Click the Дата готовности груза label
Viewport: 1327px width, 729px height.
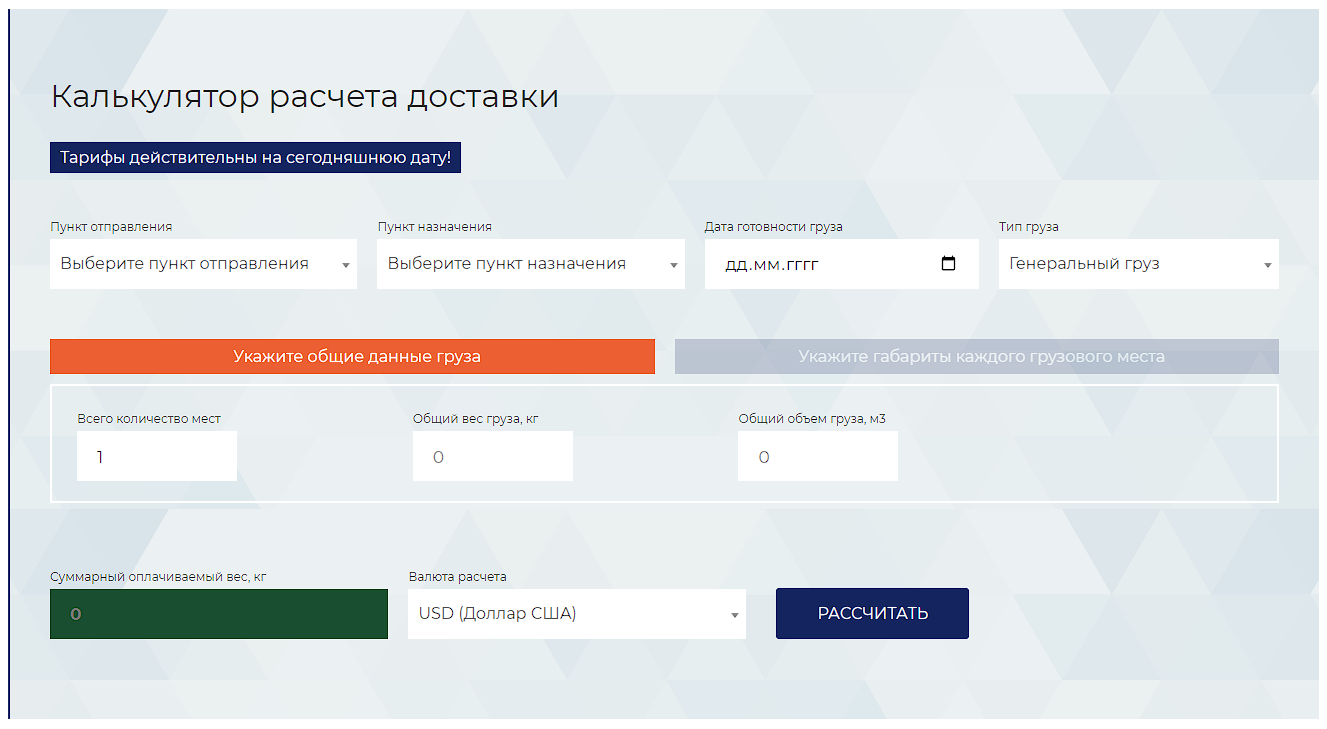773,227
